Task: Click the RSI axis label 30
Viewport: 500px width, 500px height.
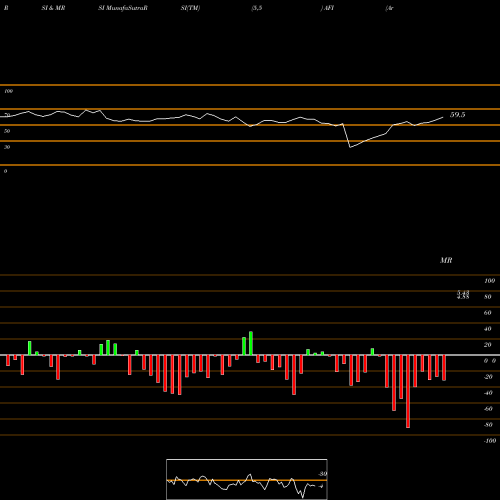Action: click(x=7, y=147)
